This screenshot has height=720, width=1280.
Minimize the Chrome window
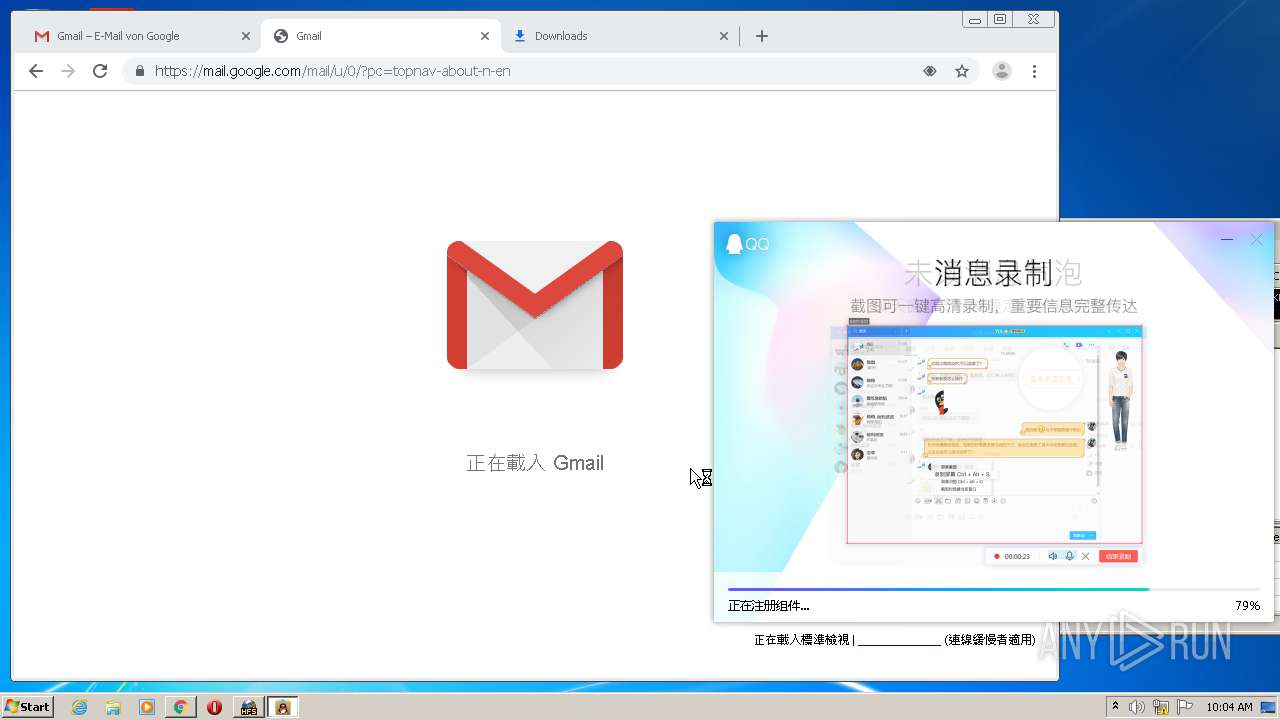click(x=975, y=19)
